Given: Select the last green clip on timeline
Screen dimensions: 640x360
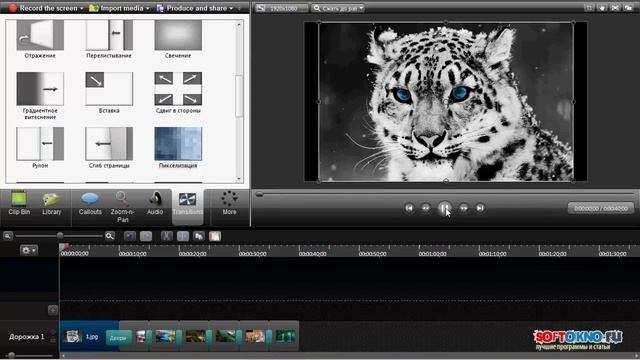Looking at the screenshot, I should pyautogui.click(x=285, y=336).
